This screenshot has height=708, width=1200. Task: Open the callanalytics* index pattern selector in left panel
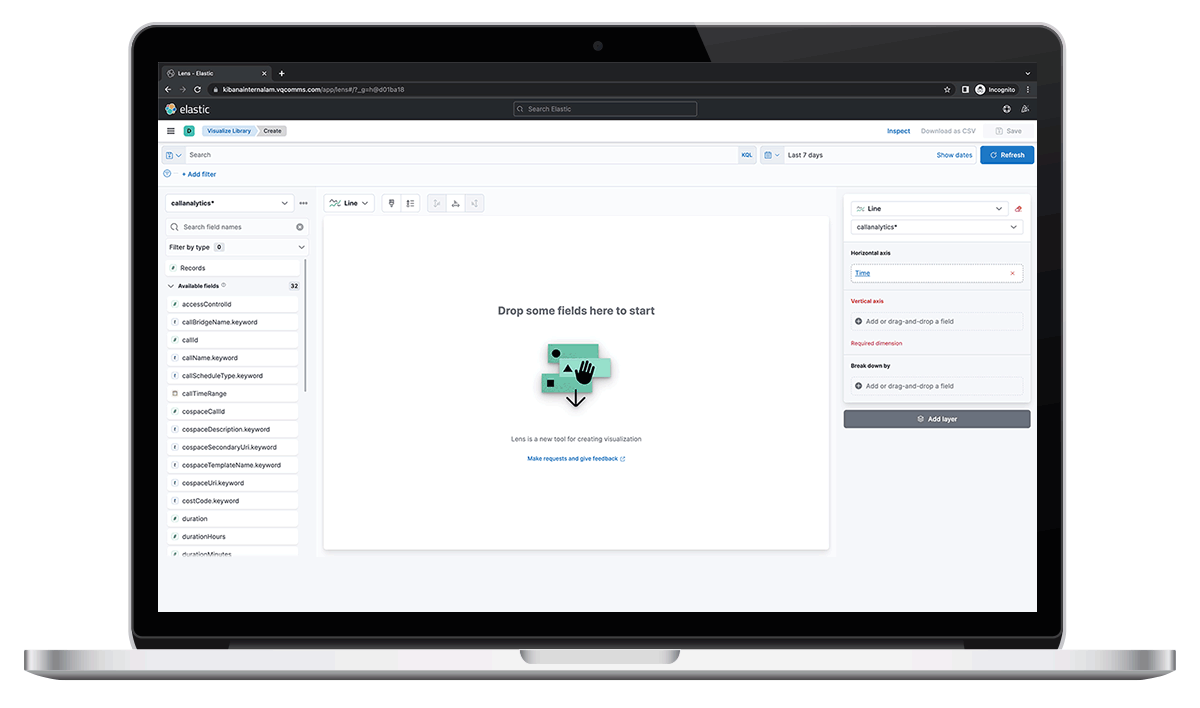[229, 203]
